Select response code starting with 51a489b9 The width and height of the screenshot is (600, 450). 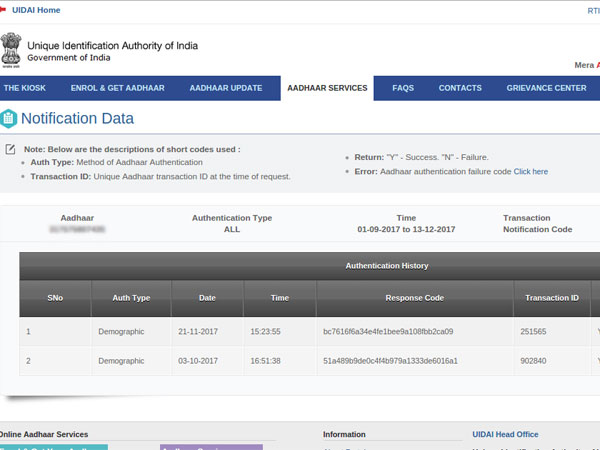pyautogui.click(x=390, y=360)
